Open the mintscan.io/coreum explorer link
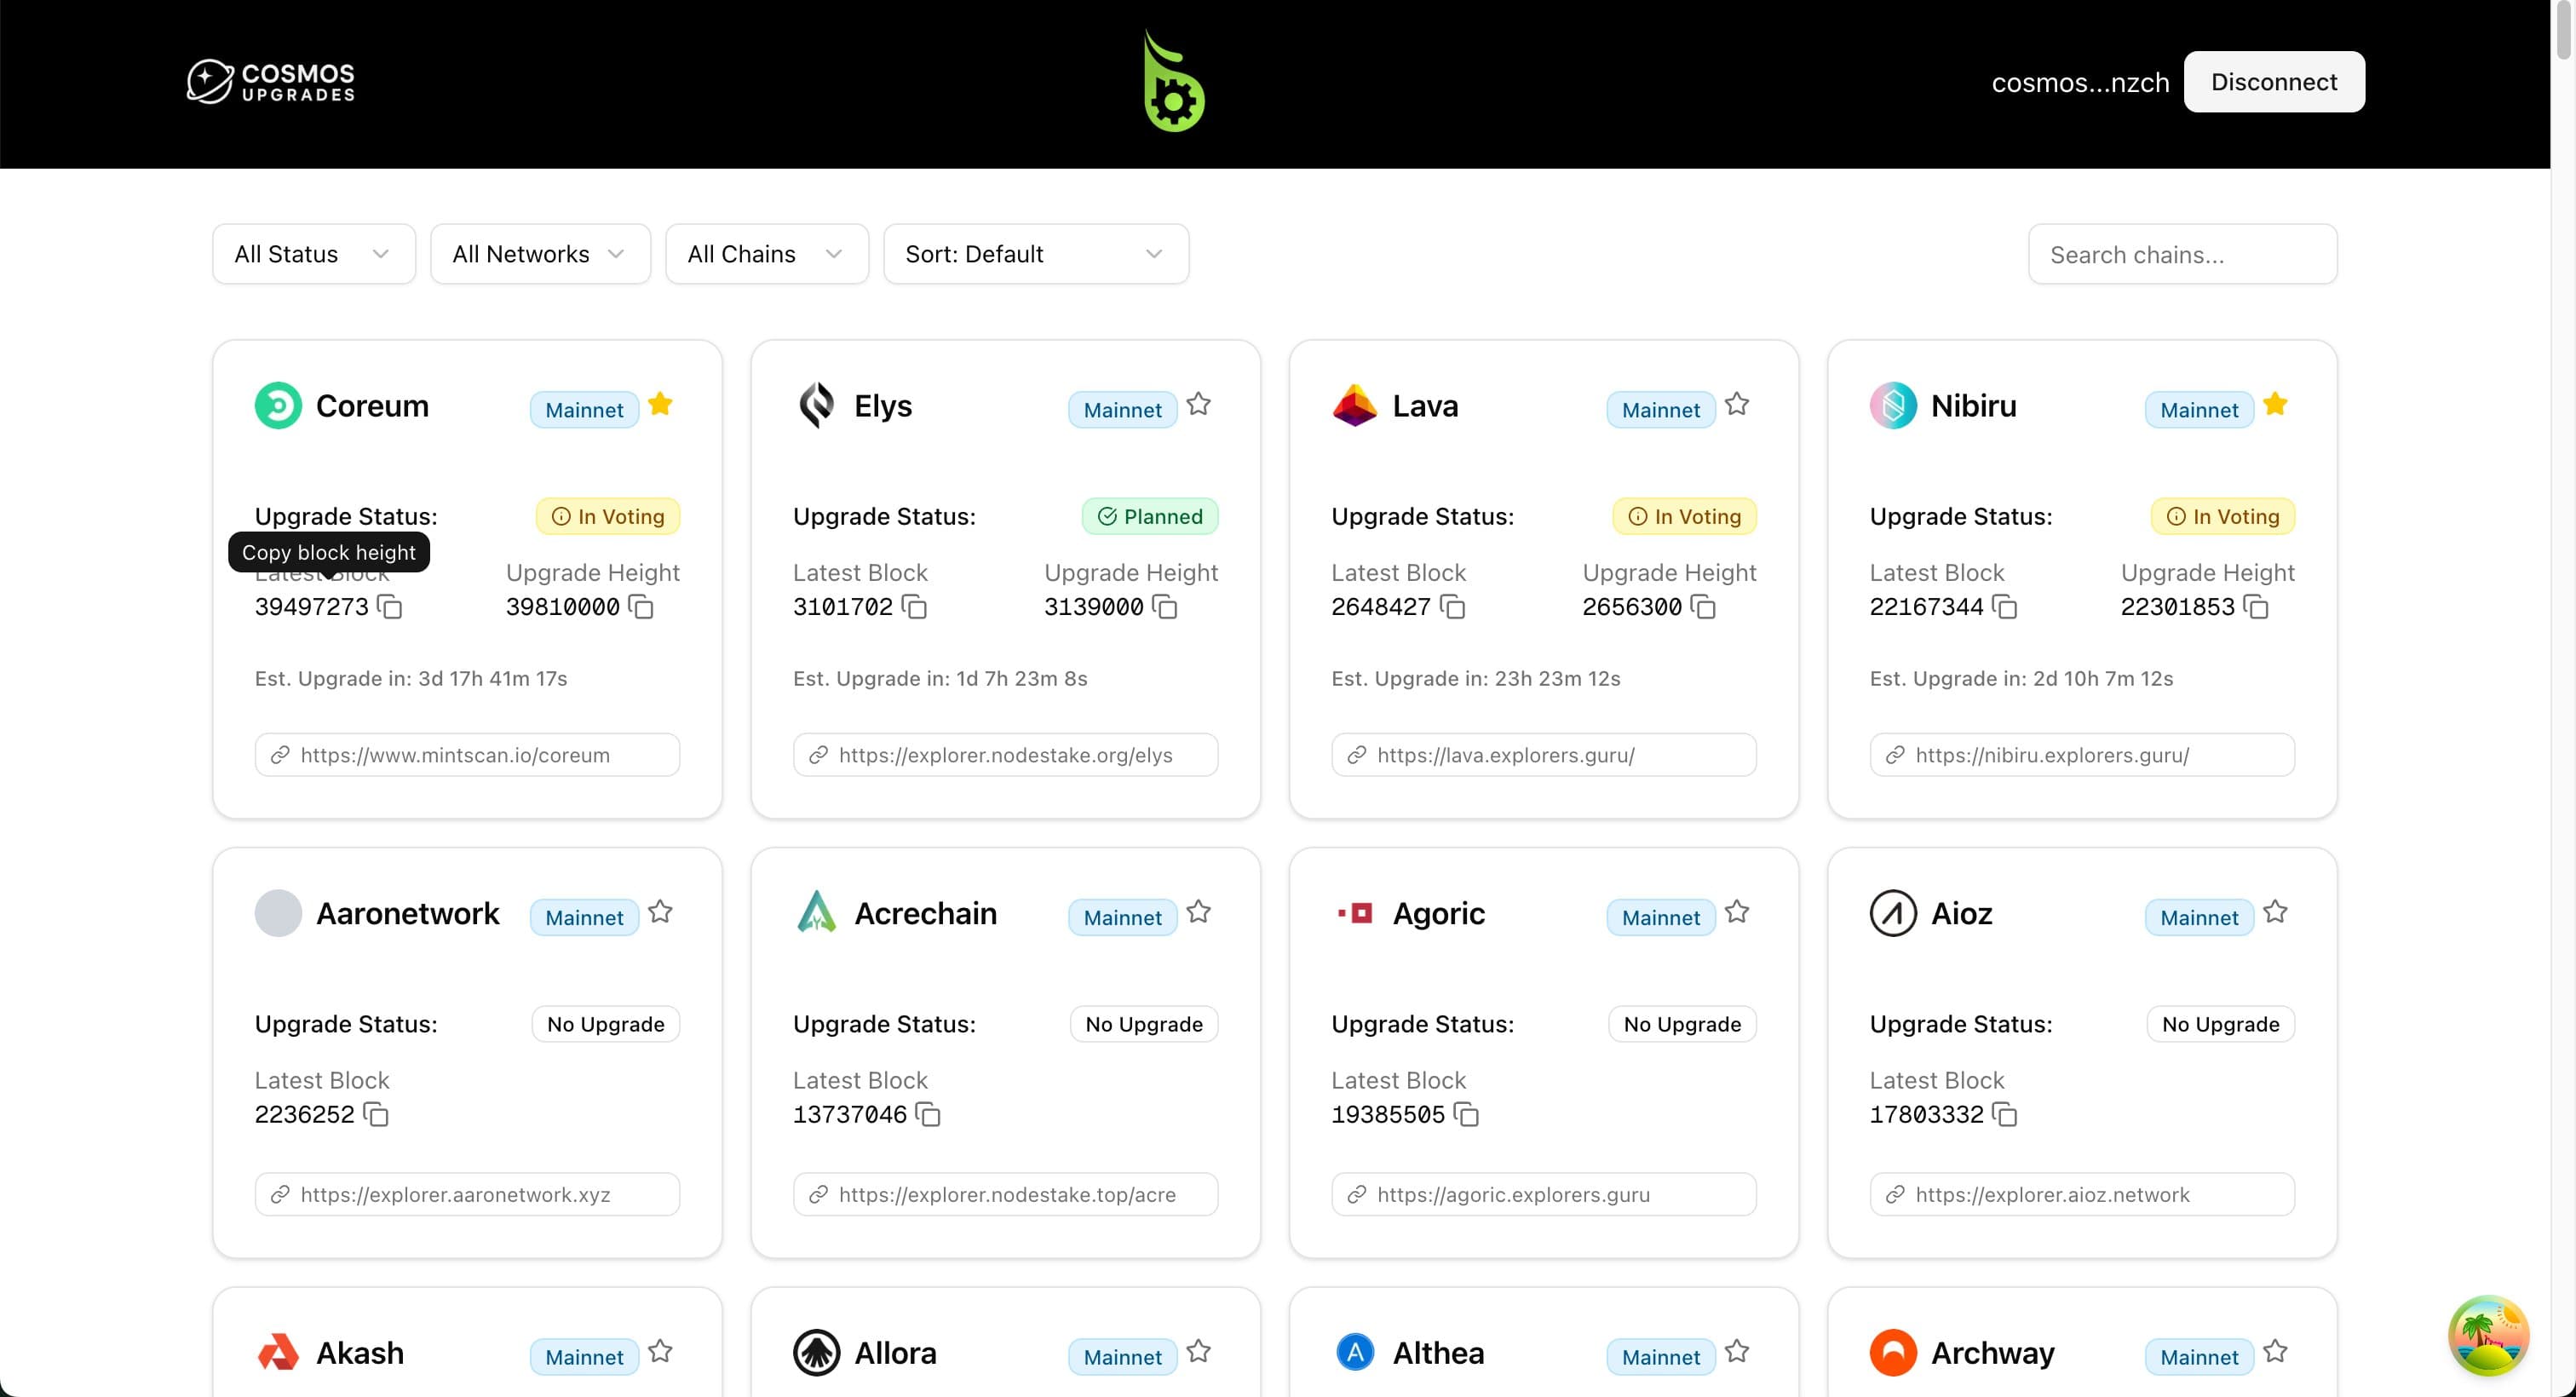The height and width of the screenshot is (1397, 2576). (467, 755)
